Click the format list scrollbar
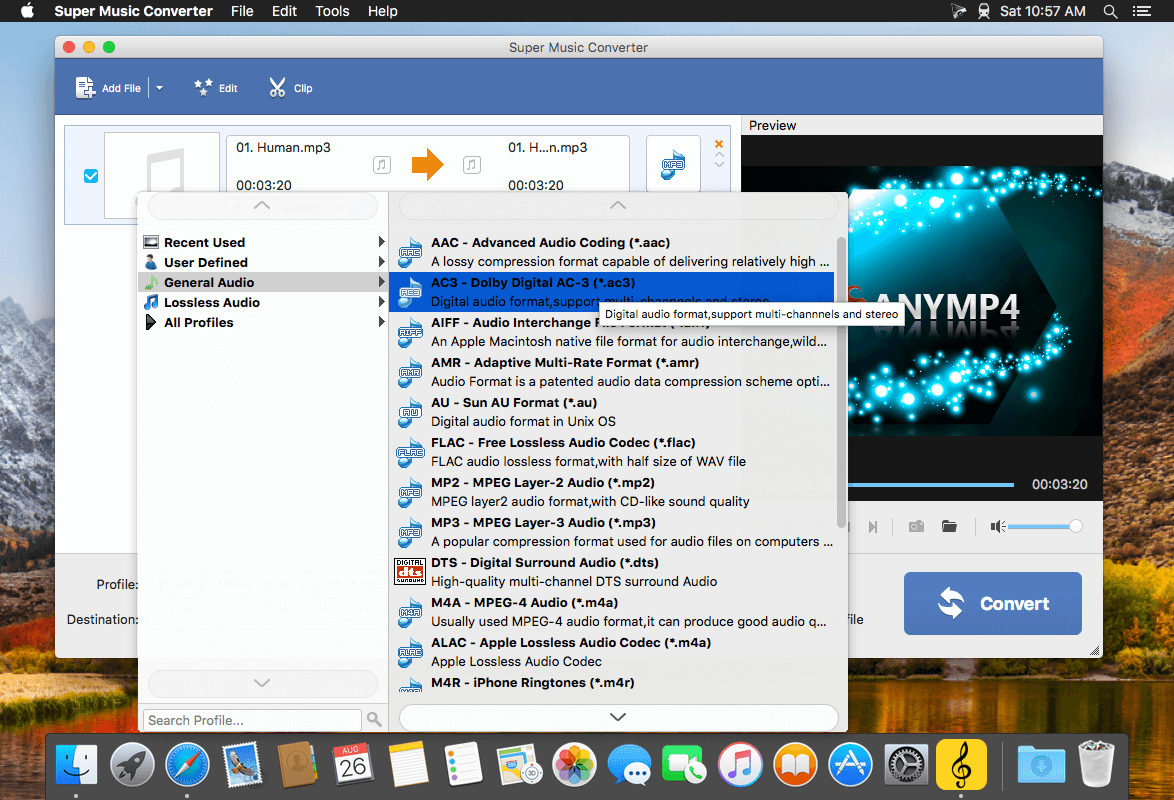This screenshot has width=1174, height=800. tap(841, 382)
